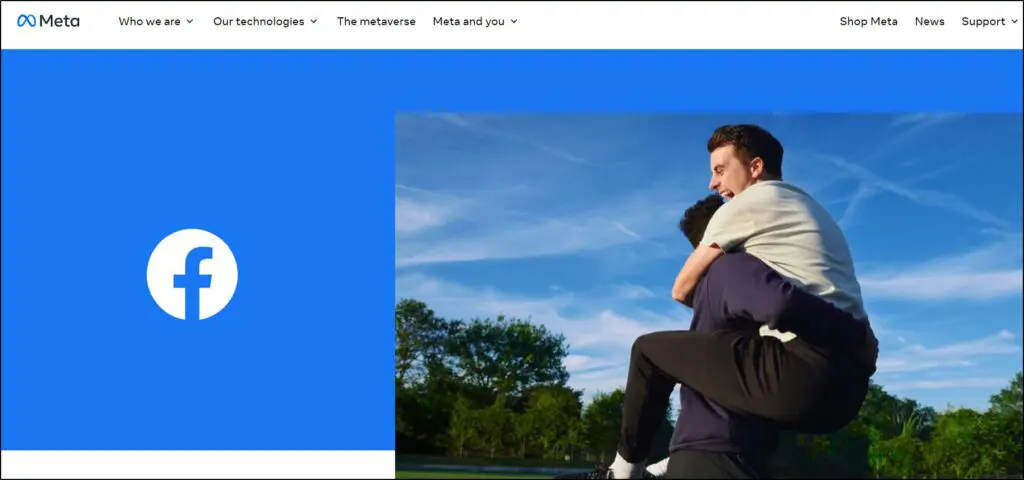Expand the chevron next to Meta and you
The height and width of the screenshot is (480, 1024).
[514, 22]
